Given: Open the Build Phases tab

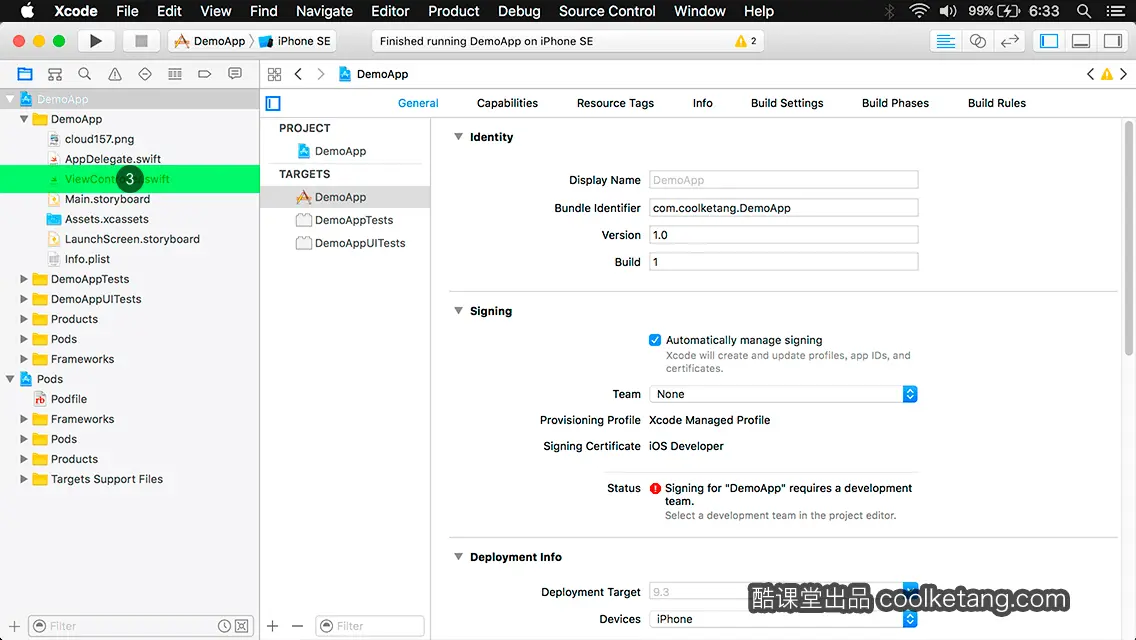Looking at the screenshot, I should (x=895, y=103).
